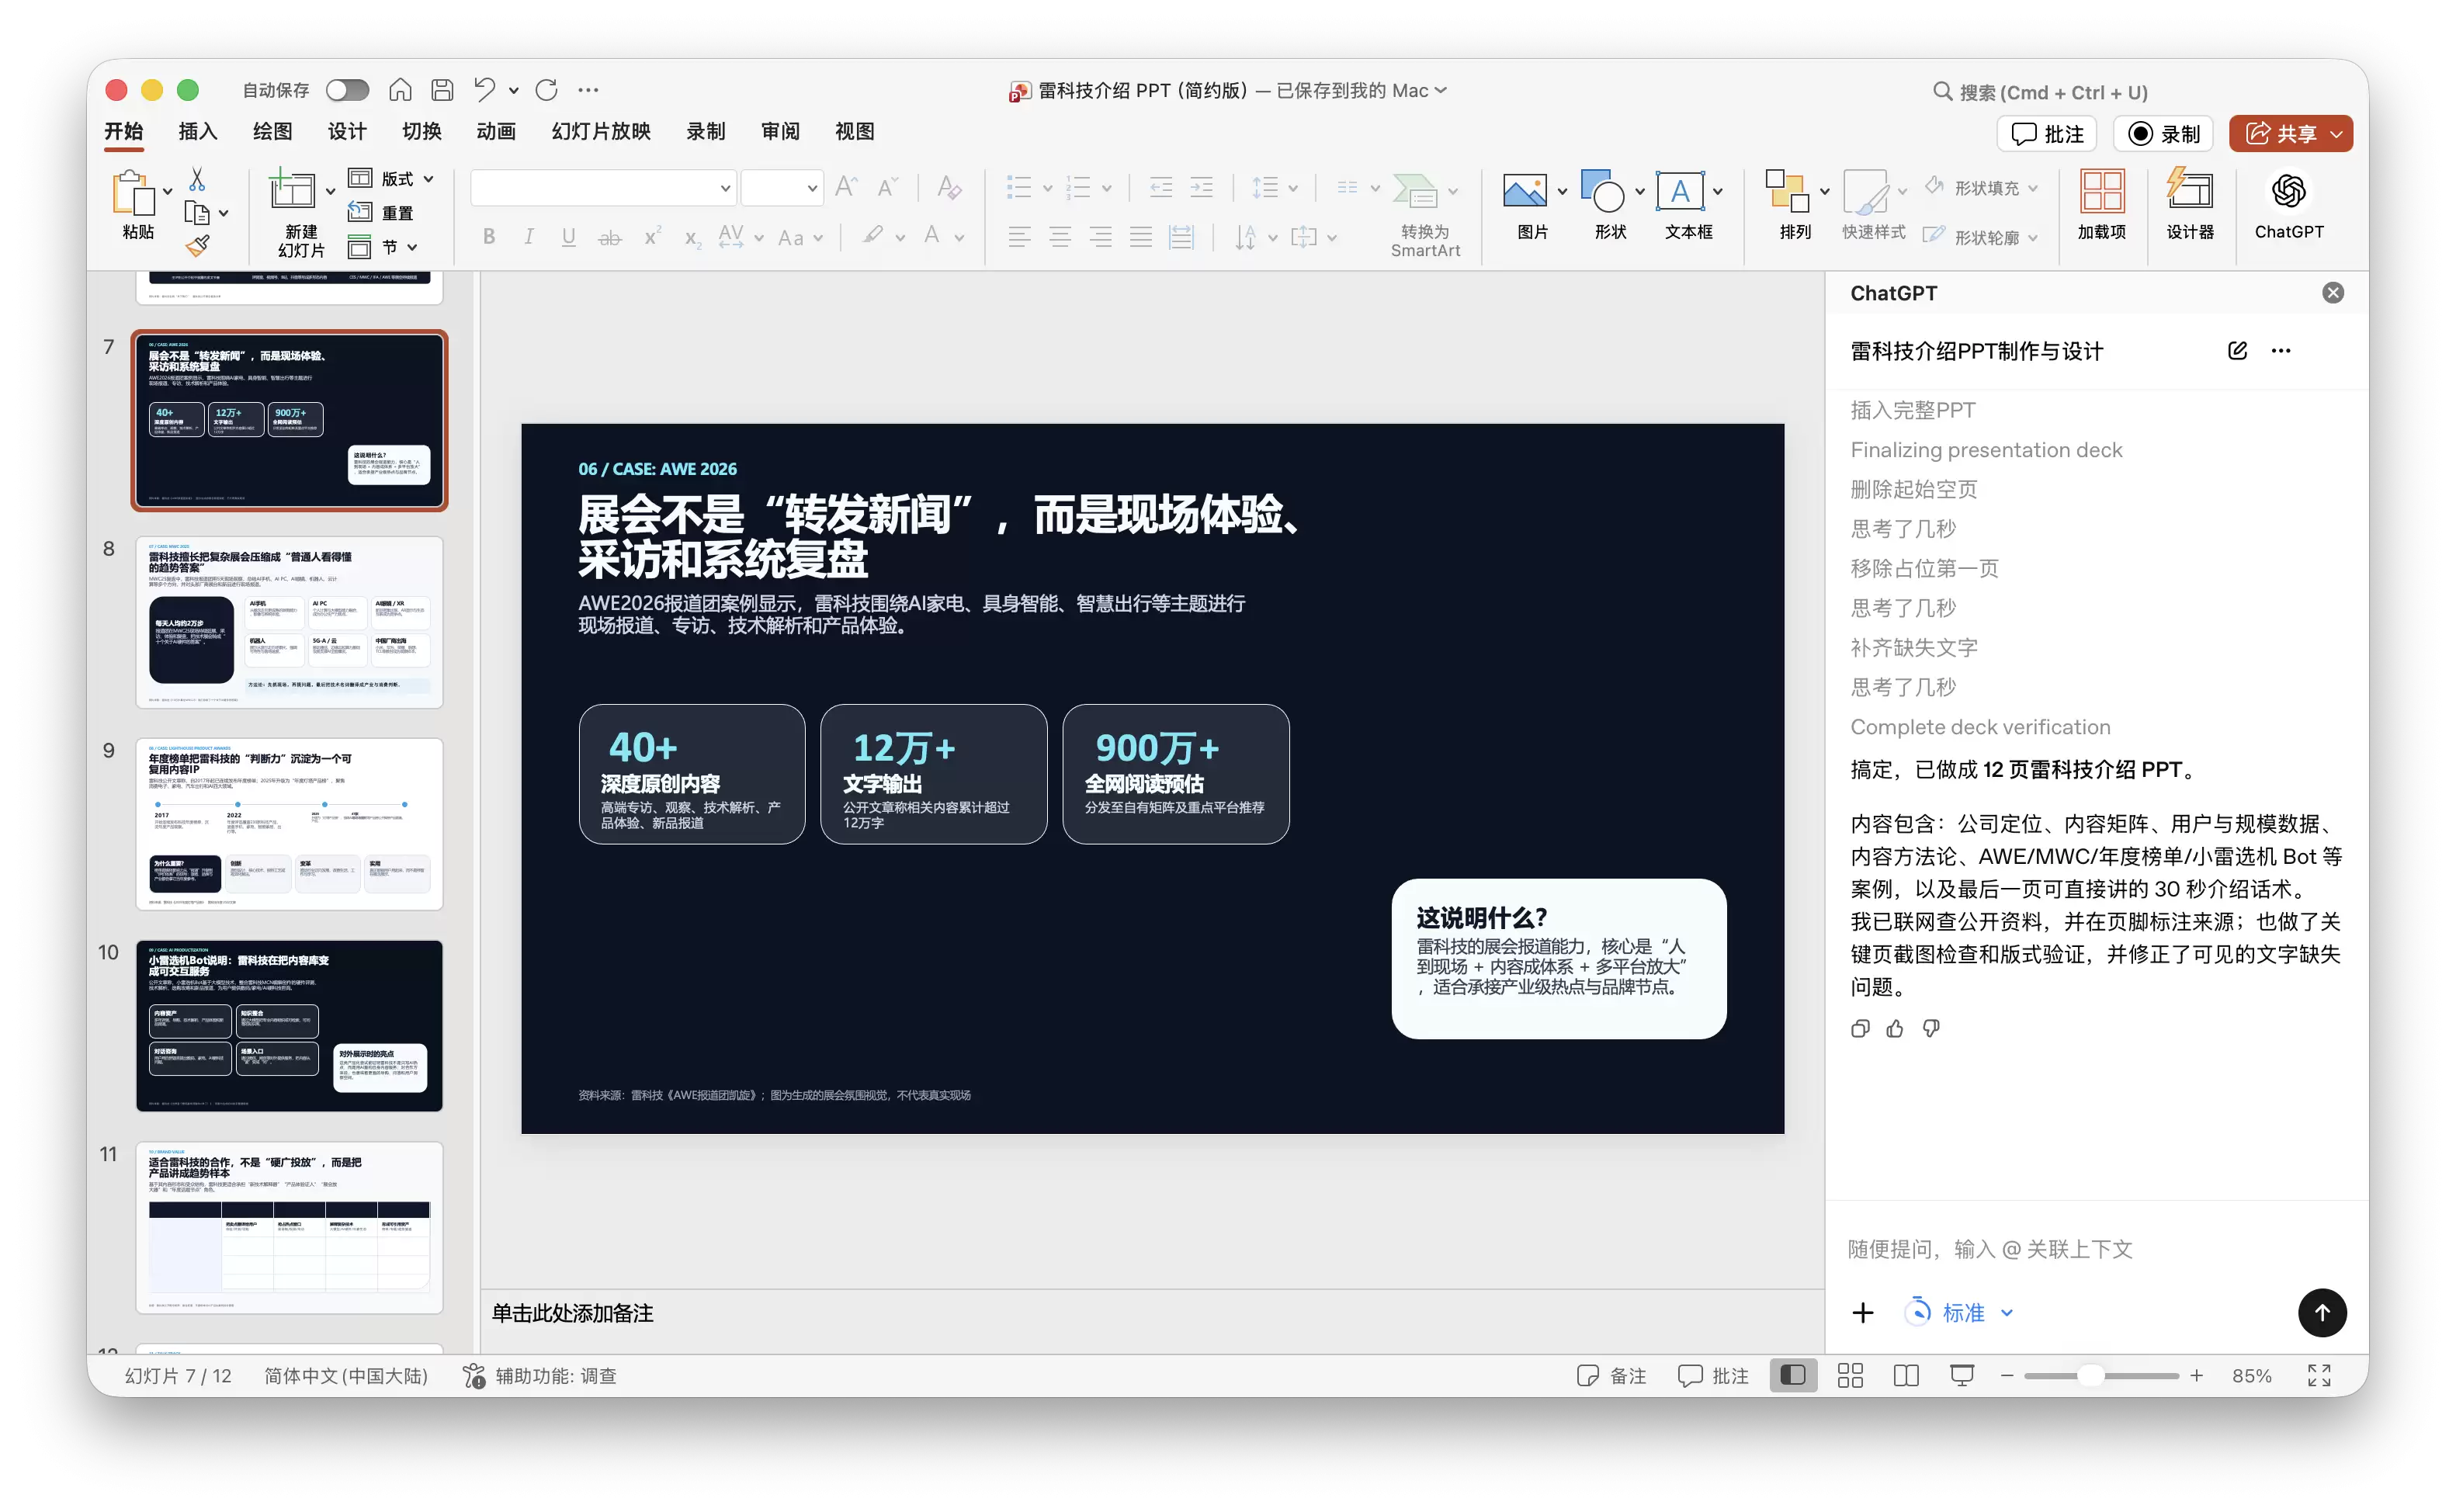This screenshot has height=1512, width=2456.
Task: Expand the 共享 share dropdown arrow
Action: (x=2336, y=133)
